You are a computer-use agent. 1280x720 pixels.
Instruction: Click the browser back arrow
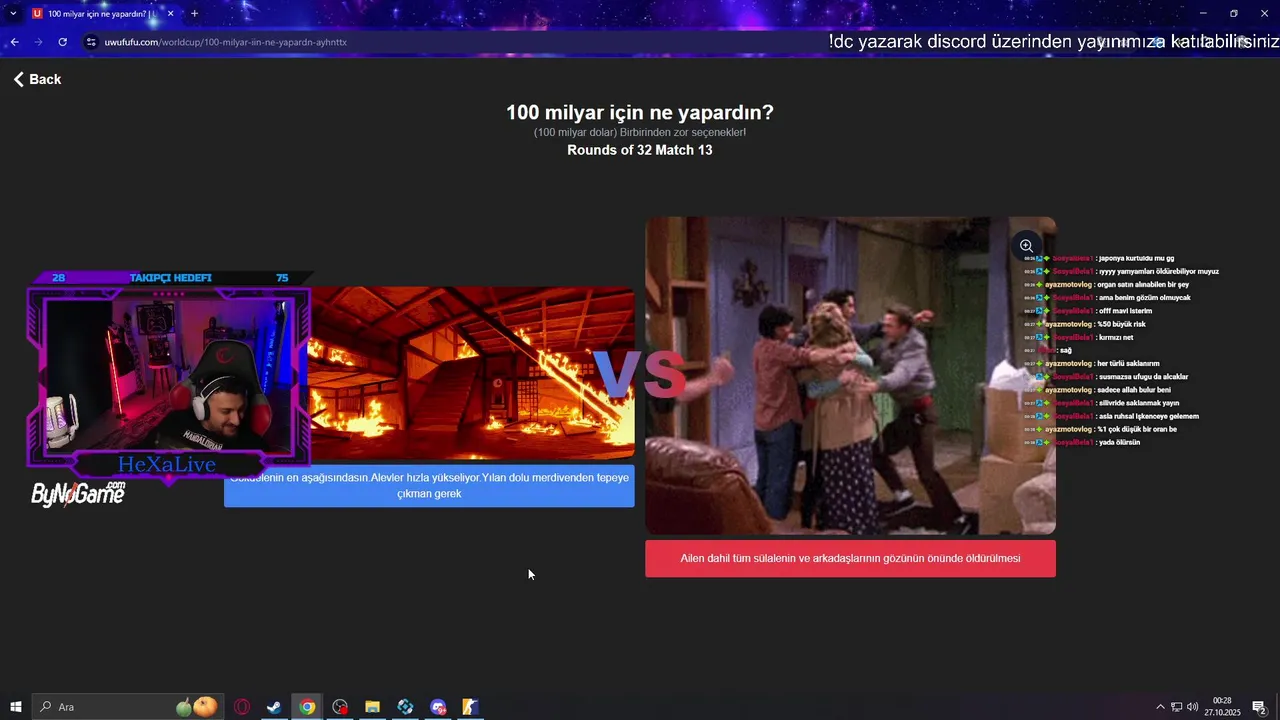pyautogui.click(x=14, y=42)
